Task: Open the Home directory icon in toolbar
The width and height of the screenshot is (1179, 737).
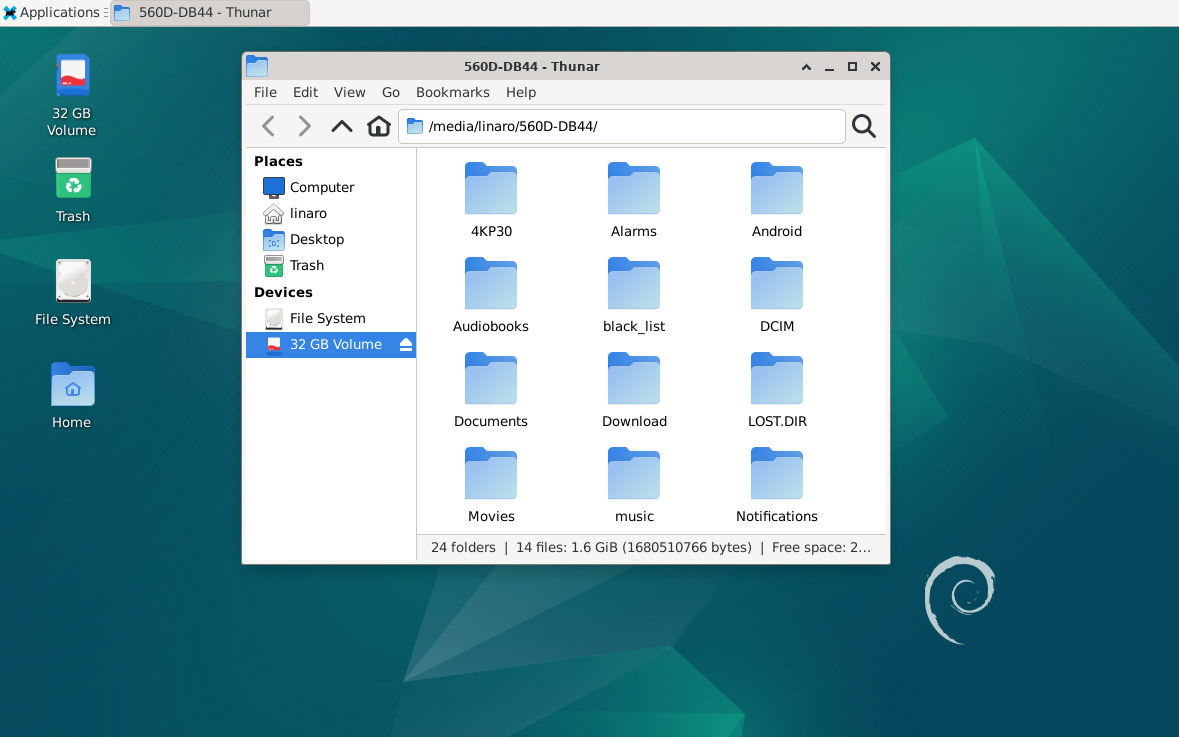Action: tap(378, 126)
